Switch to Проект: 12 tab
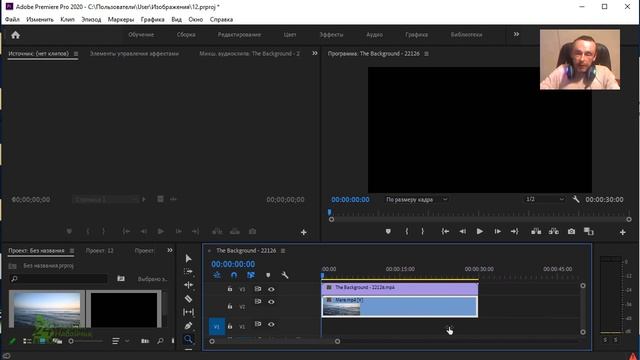 pos(100,251)
